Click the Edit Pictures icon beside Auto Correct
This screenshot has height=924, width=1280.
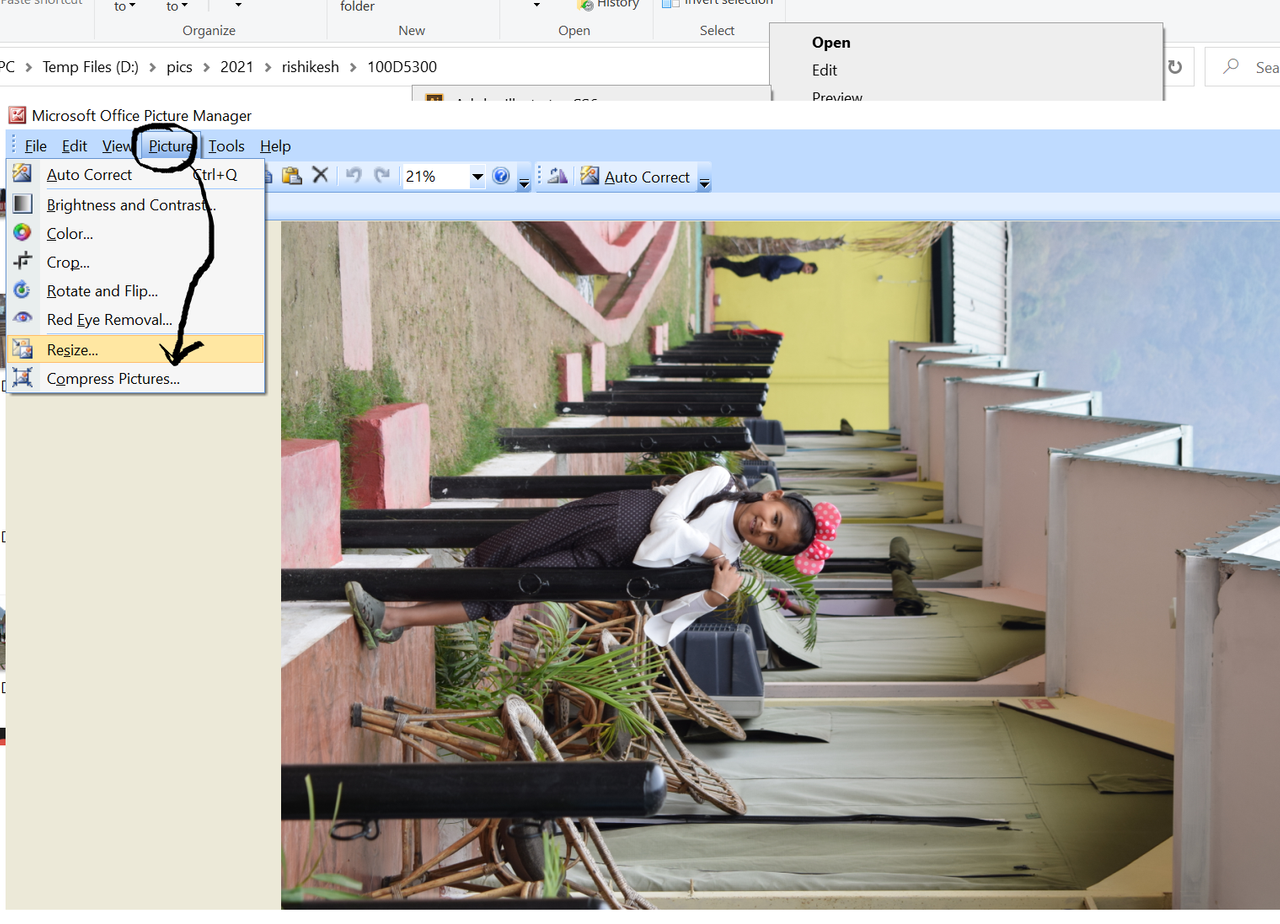click(x=558, y=176)
